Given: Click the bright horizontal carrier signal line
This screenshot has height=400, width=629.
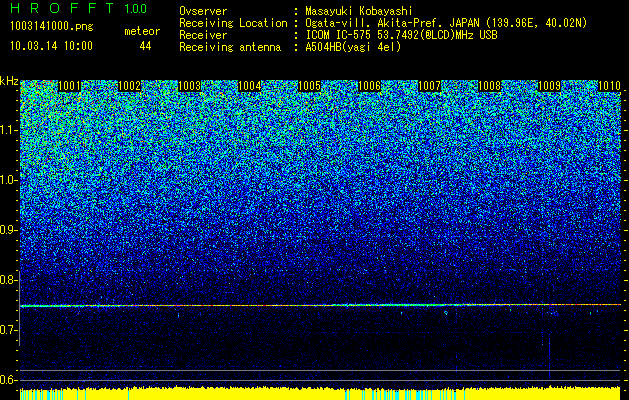Looking at the screenshot, I should pos(321,305).
